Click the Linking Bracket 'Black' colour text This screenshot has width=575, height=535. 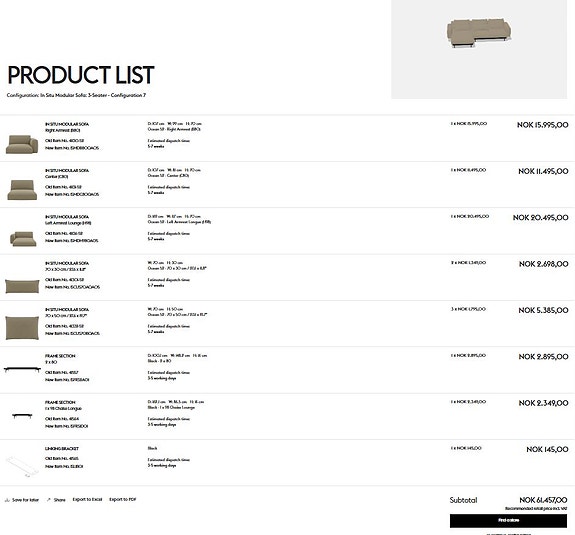click(153, 448)
